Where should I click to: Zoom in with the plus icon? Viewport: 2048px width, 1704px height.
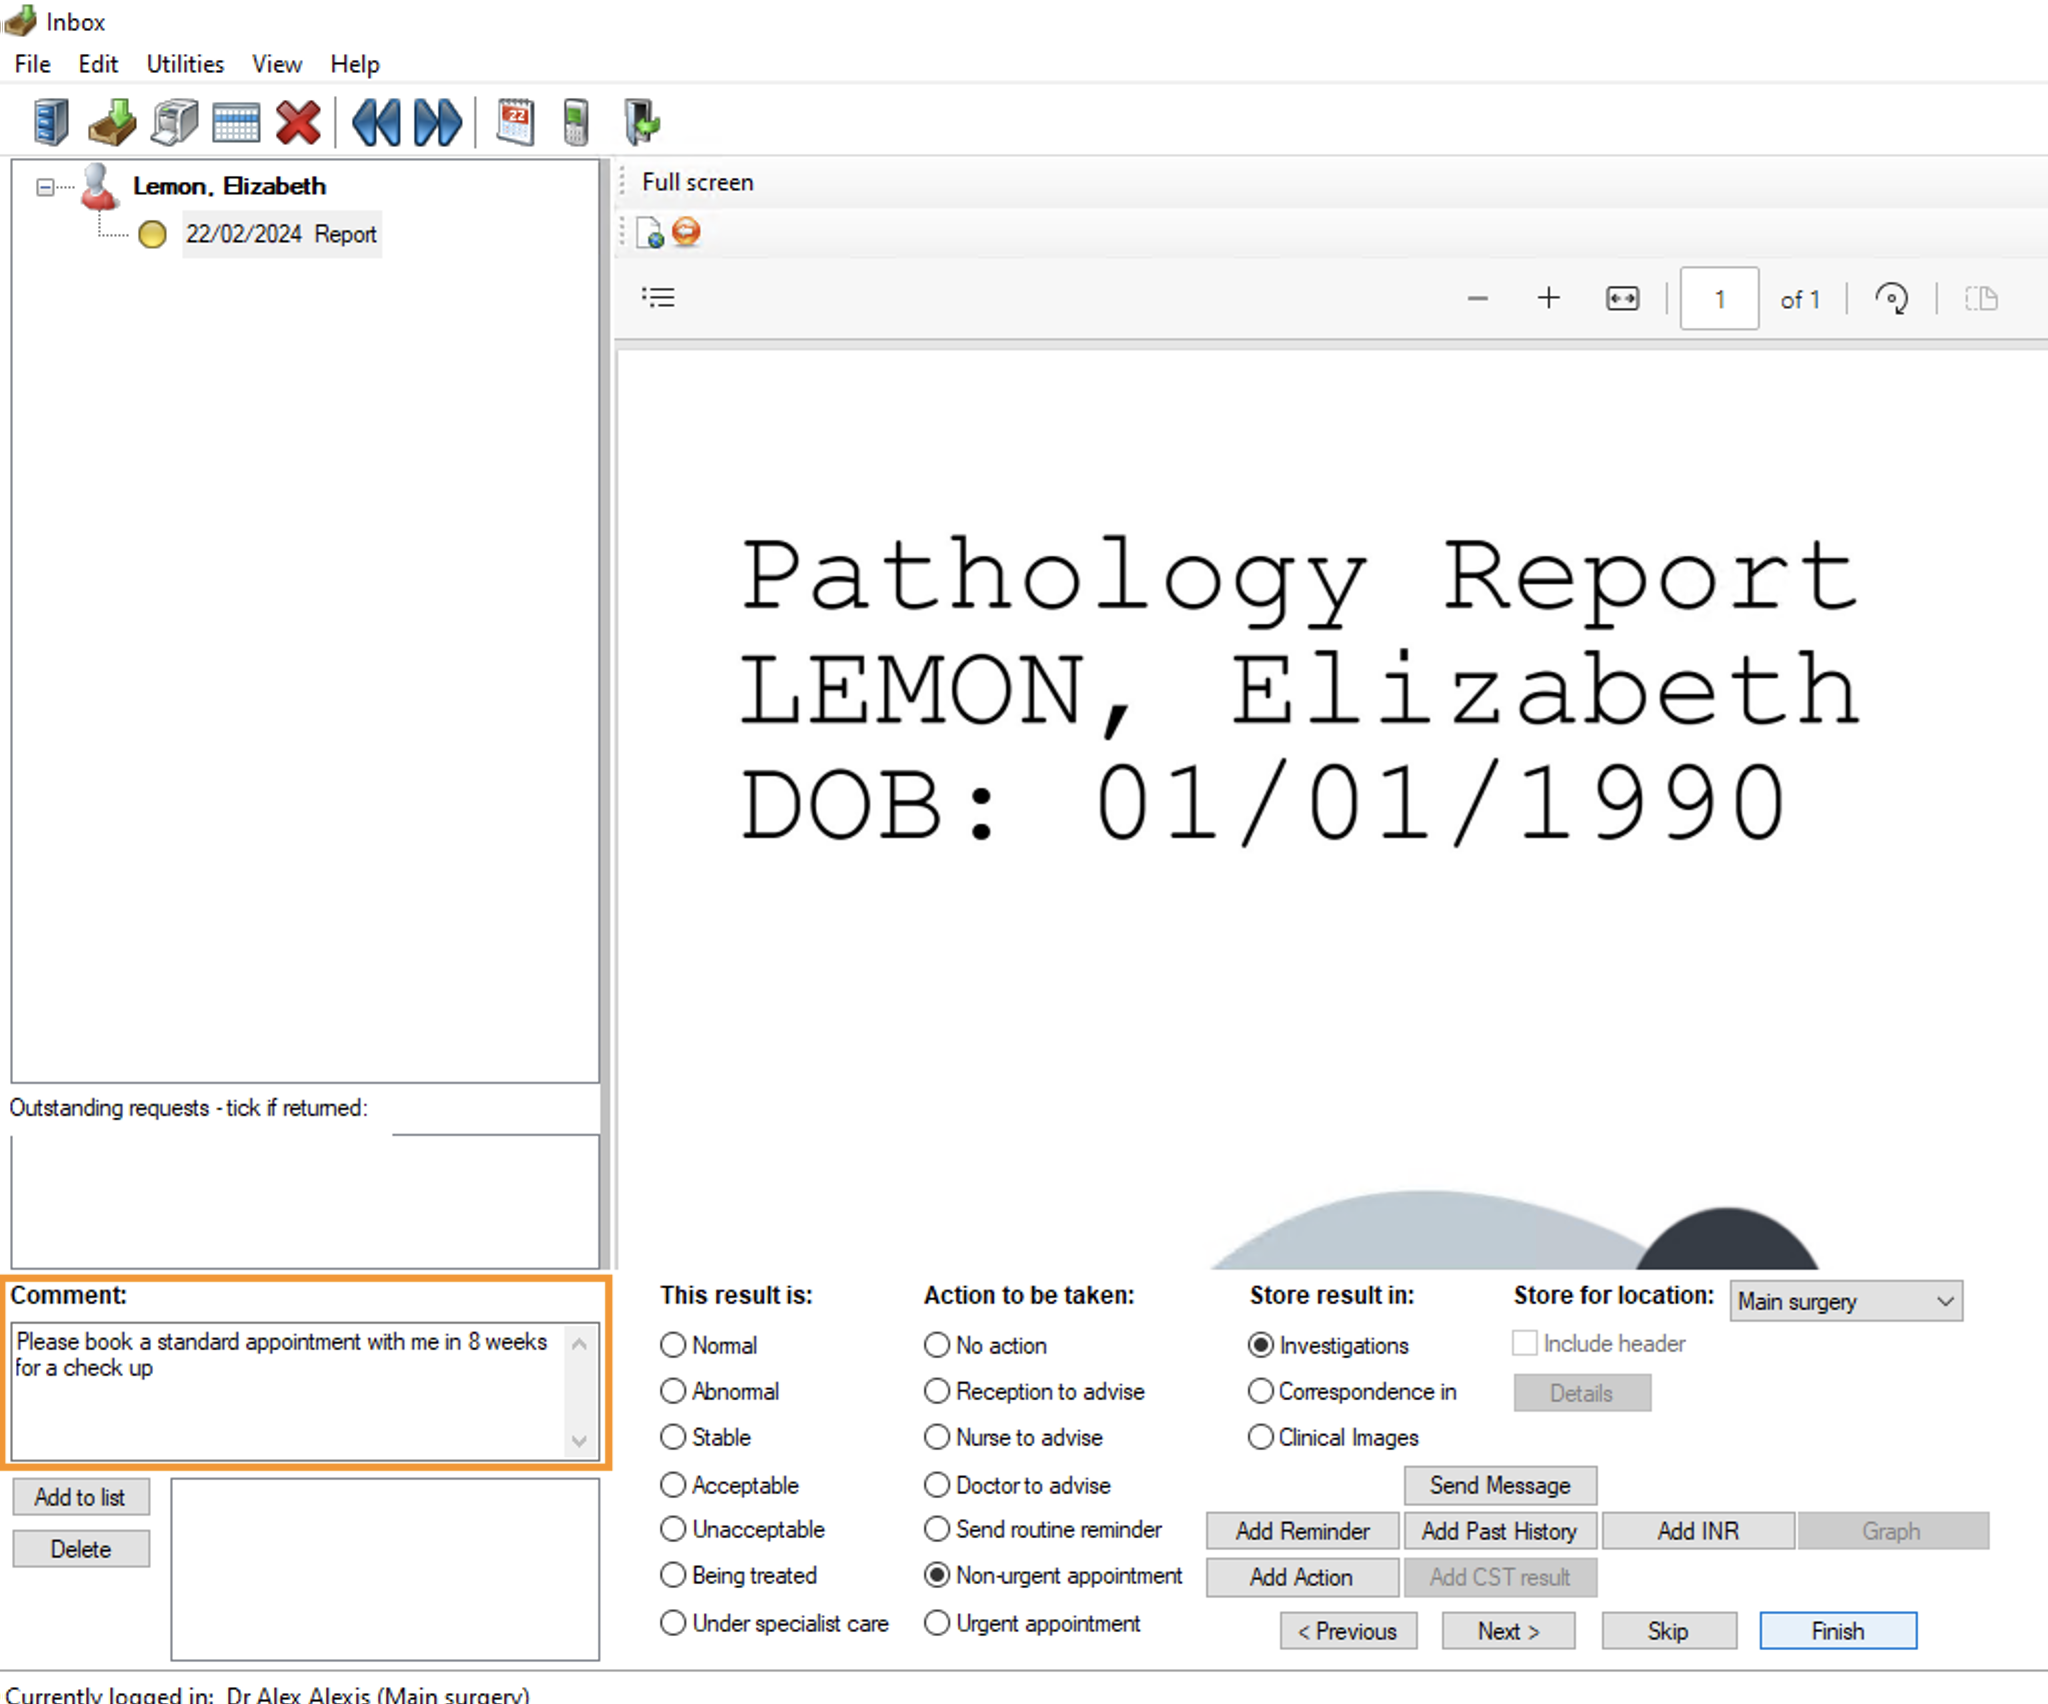pyautogui.click(x=1548, y=298)
